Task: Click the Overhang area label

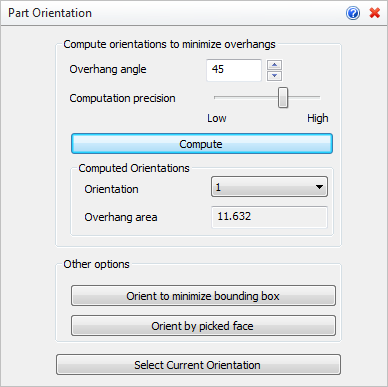Action: (x=121, y=217)
